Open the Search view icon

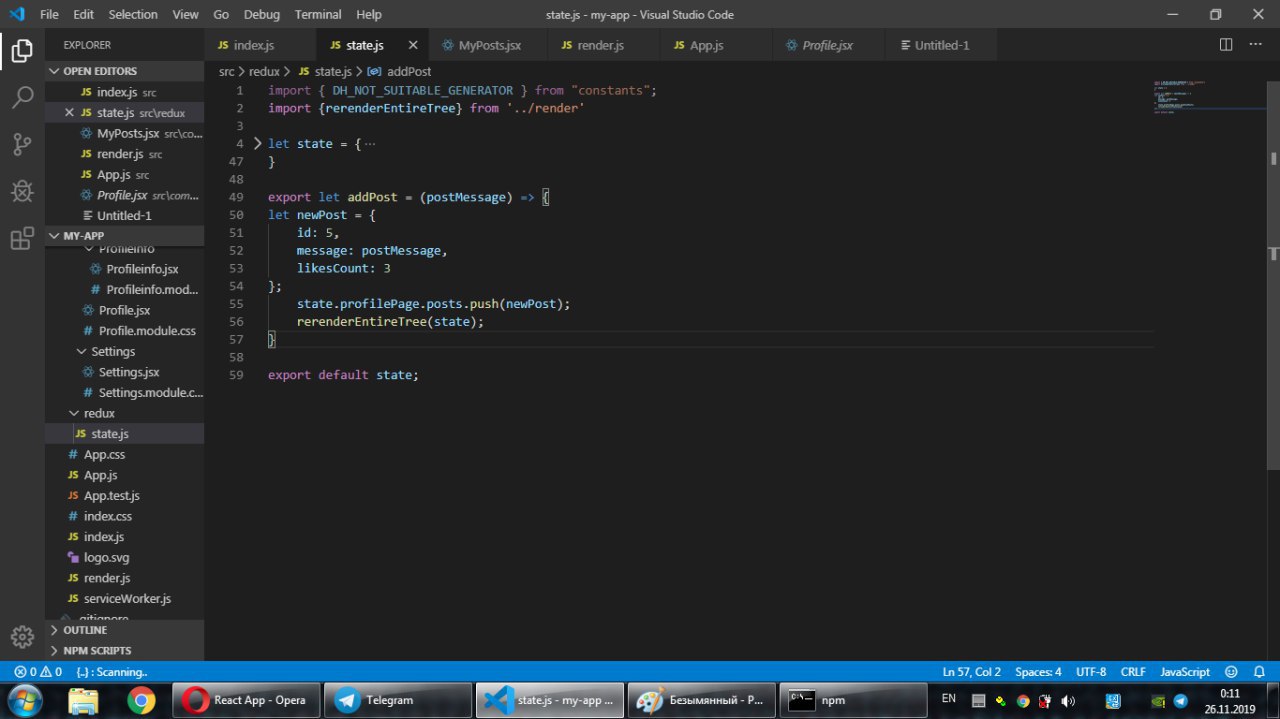tap(22, 98)
